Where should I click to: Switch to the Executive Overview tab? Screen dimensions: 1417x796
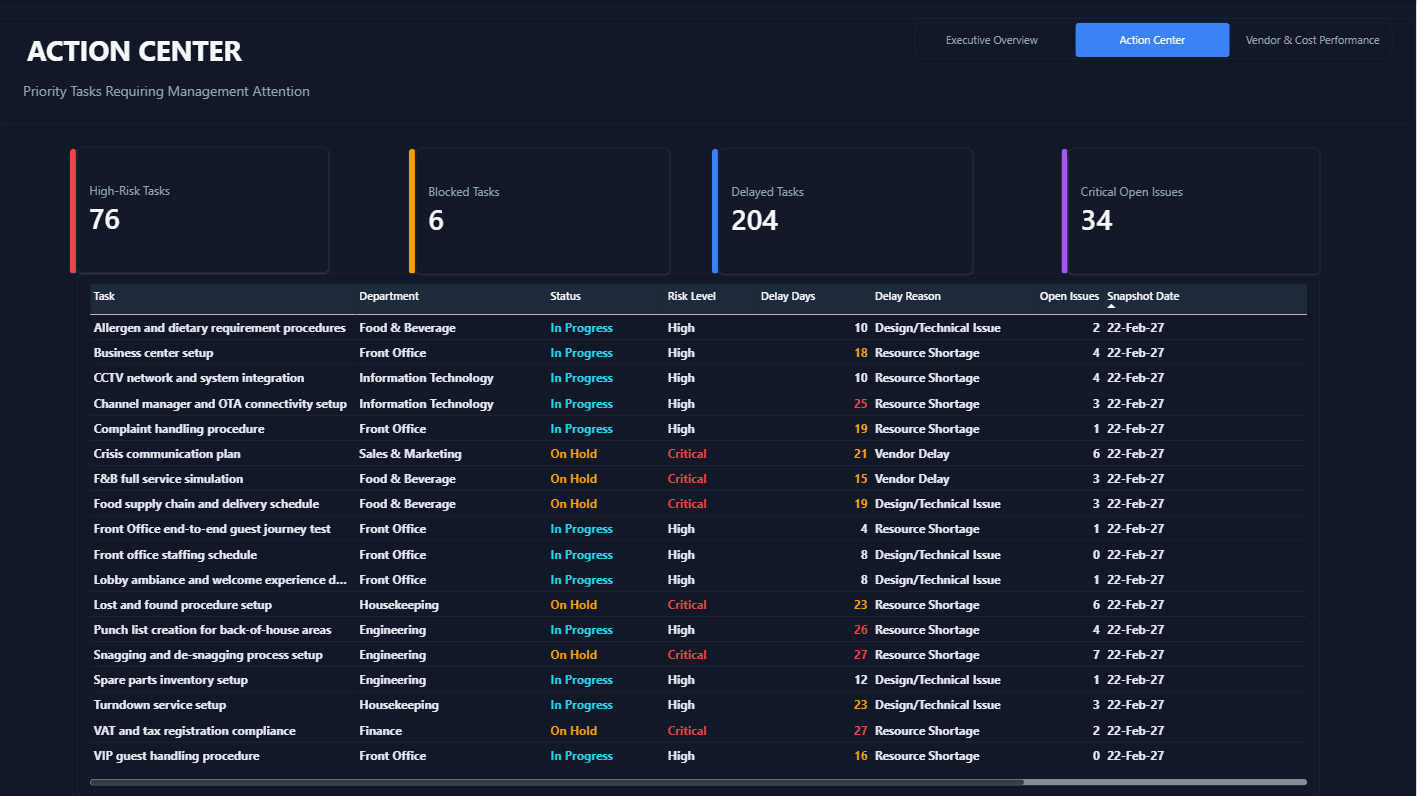pyautogui.click(x=992, y=40)
